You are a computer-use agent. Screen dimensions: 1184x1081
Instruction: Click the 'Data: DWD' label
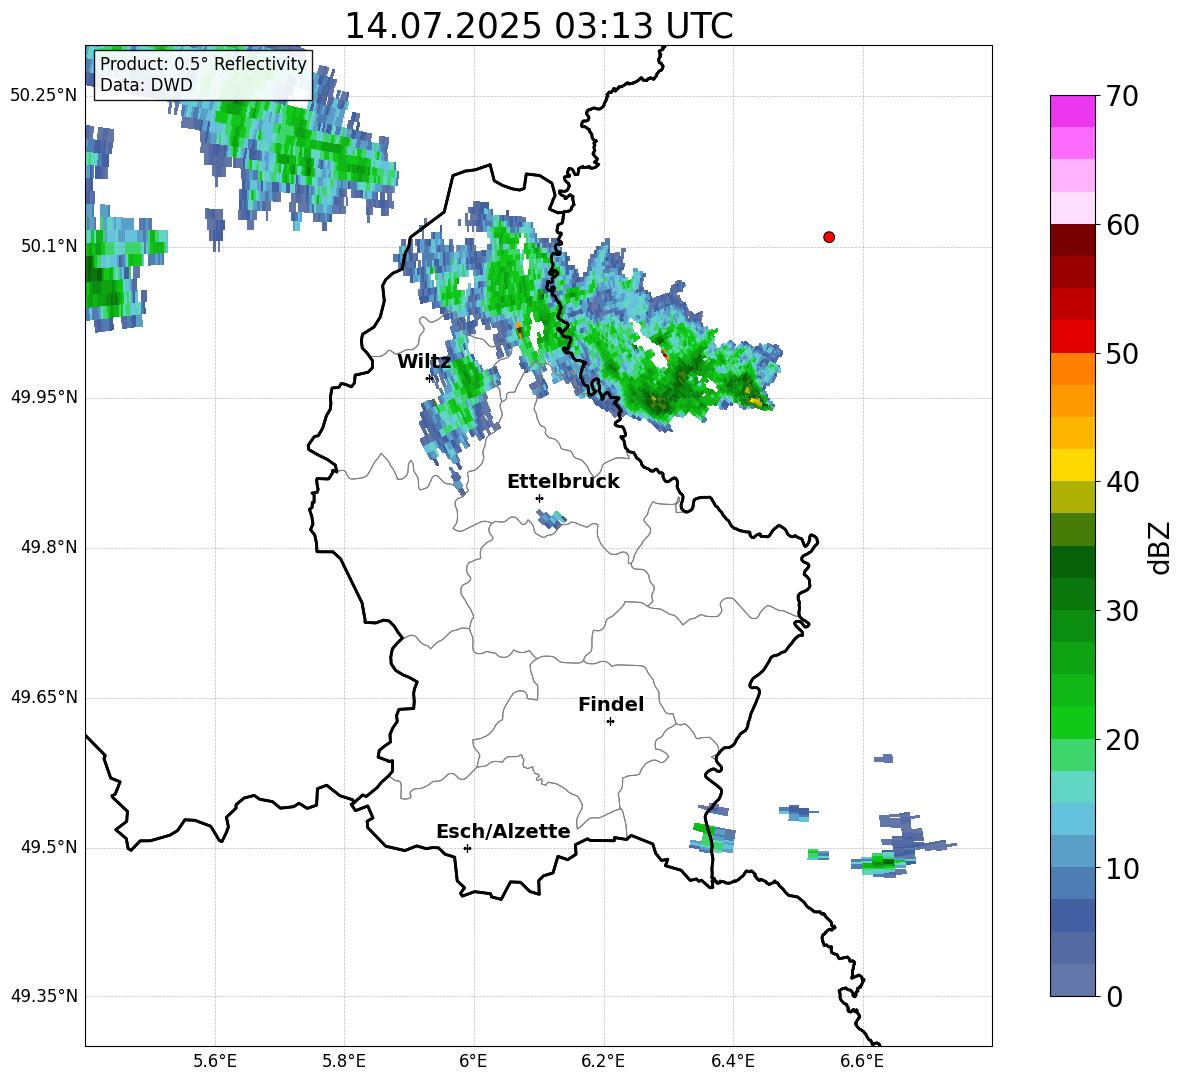coord(146,85)
